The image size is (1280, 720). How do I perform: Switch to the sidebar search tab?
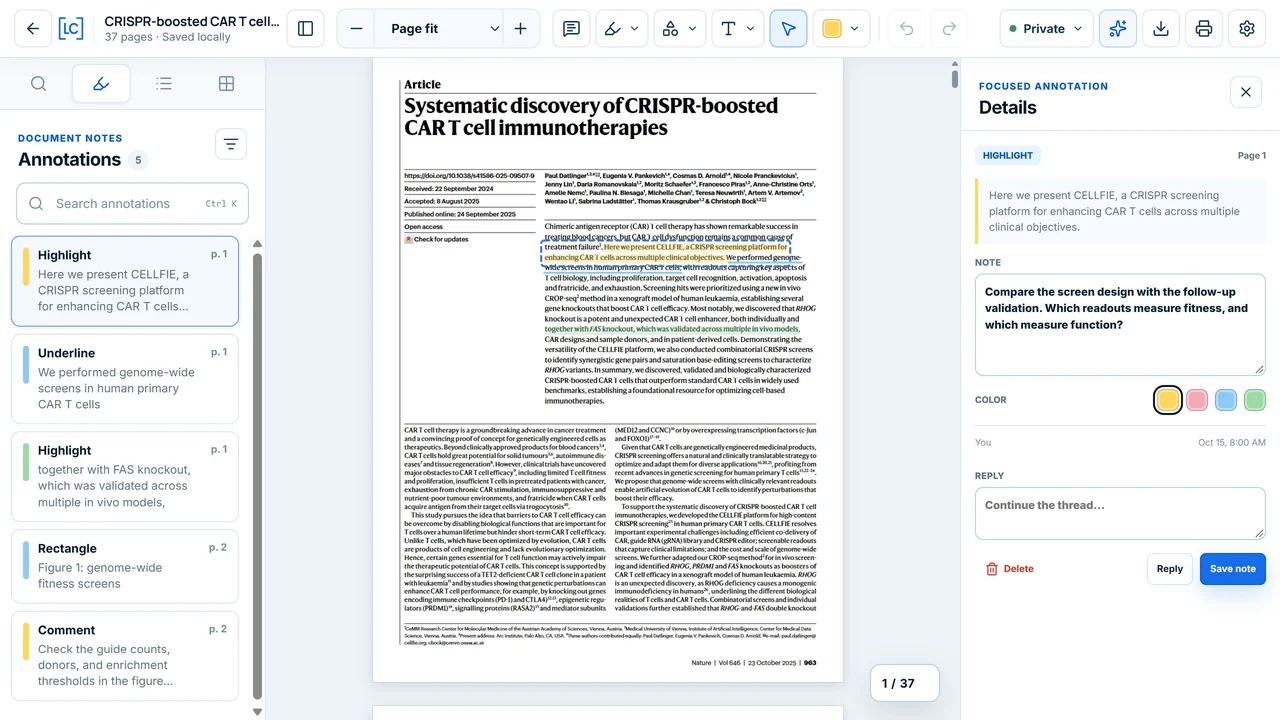tap(38, 84)
